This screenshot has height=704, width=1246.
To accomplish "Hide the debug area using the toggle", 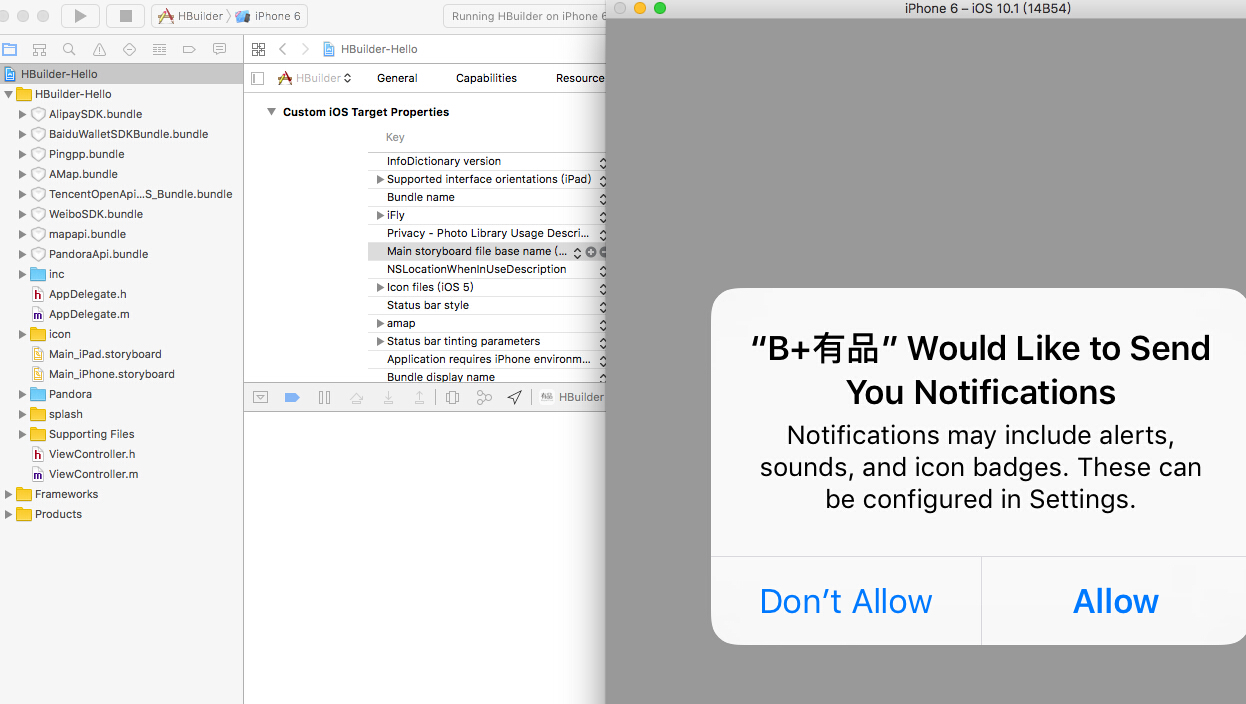I will tap(260, 397).
